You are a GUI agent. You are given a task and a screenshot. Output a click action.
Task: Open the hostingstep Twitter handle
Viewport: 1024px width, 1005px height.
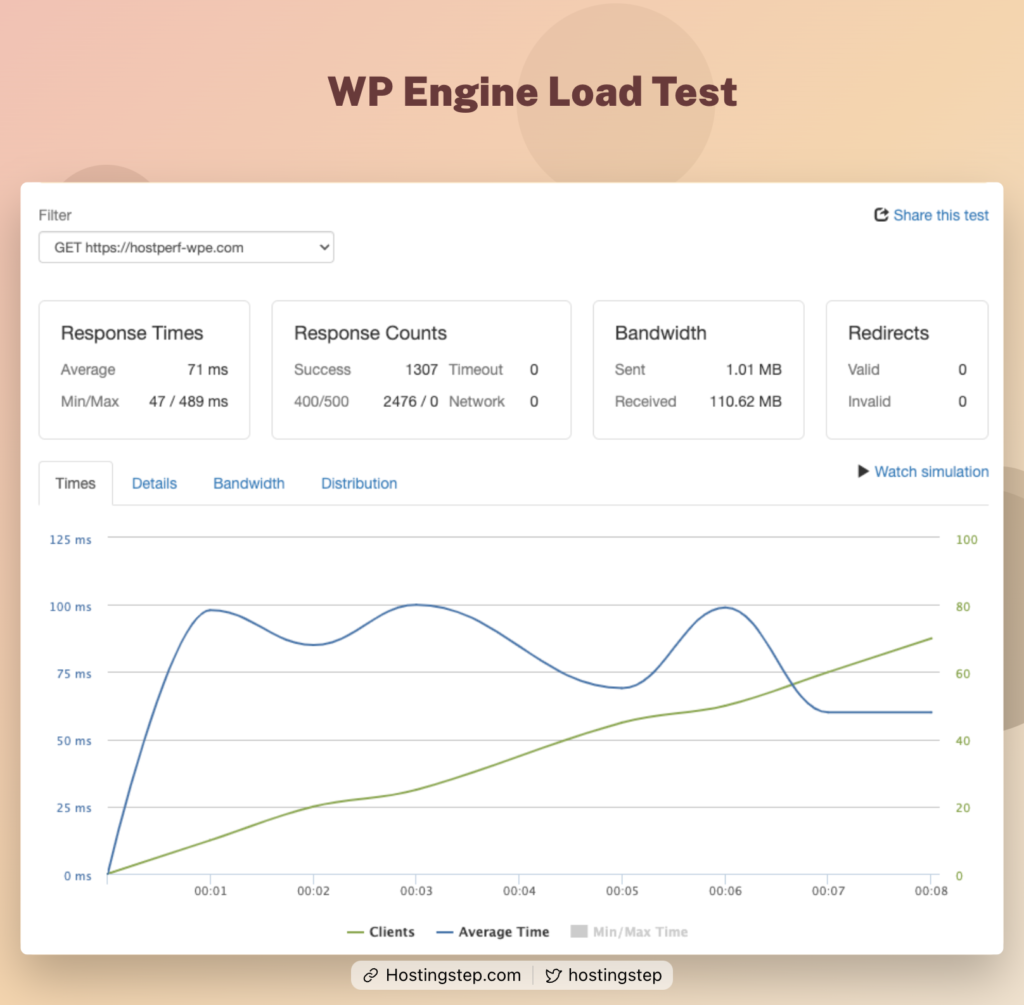tap(615, 975)
